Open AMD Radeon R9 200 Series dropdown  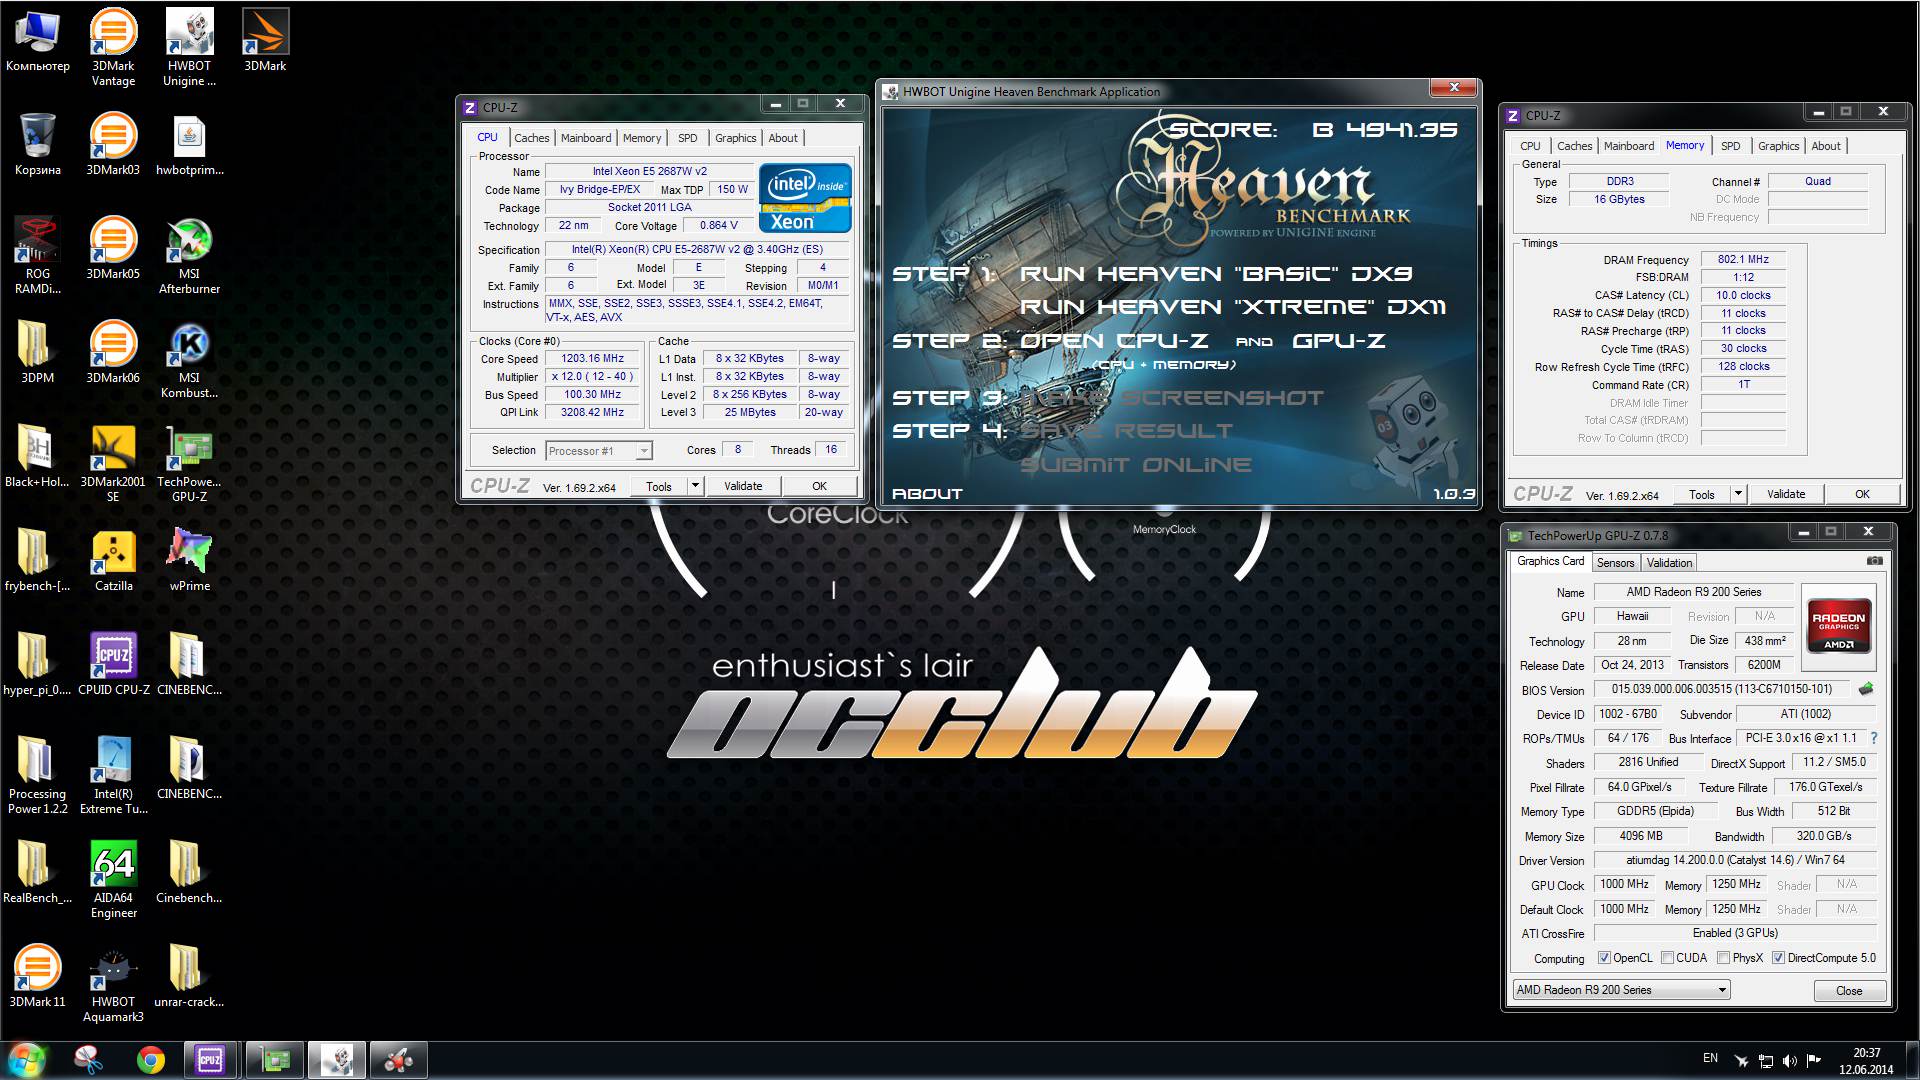click(x=1621, y=990)
